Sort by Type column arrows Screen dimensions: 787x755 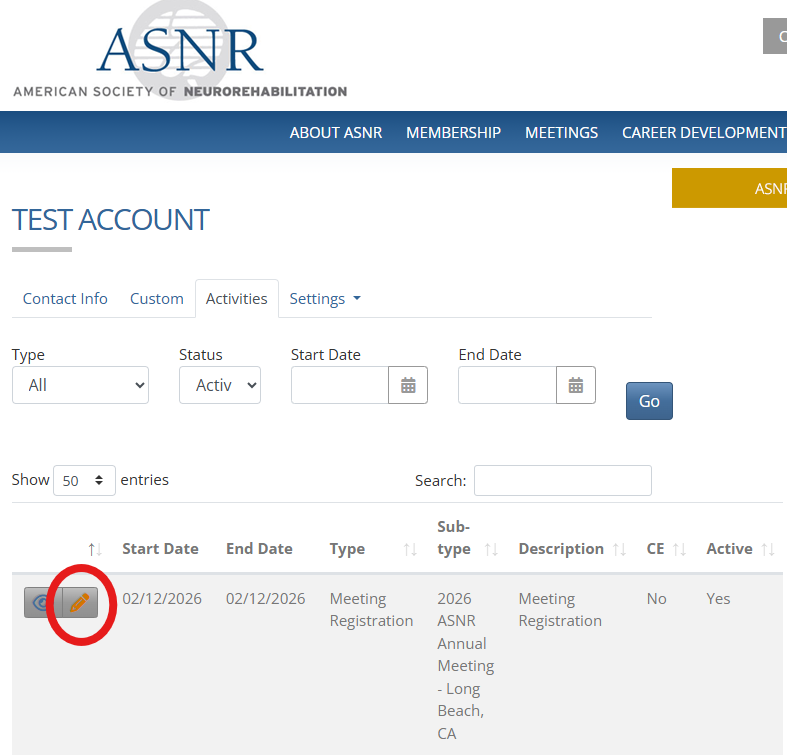click(410, 549)
